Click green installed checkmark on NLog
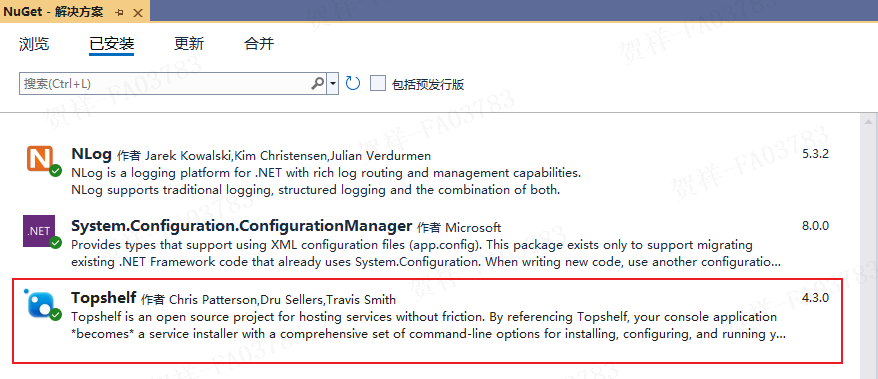 55,171
